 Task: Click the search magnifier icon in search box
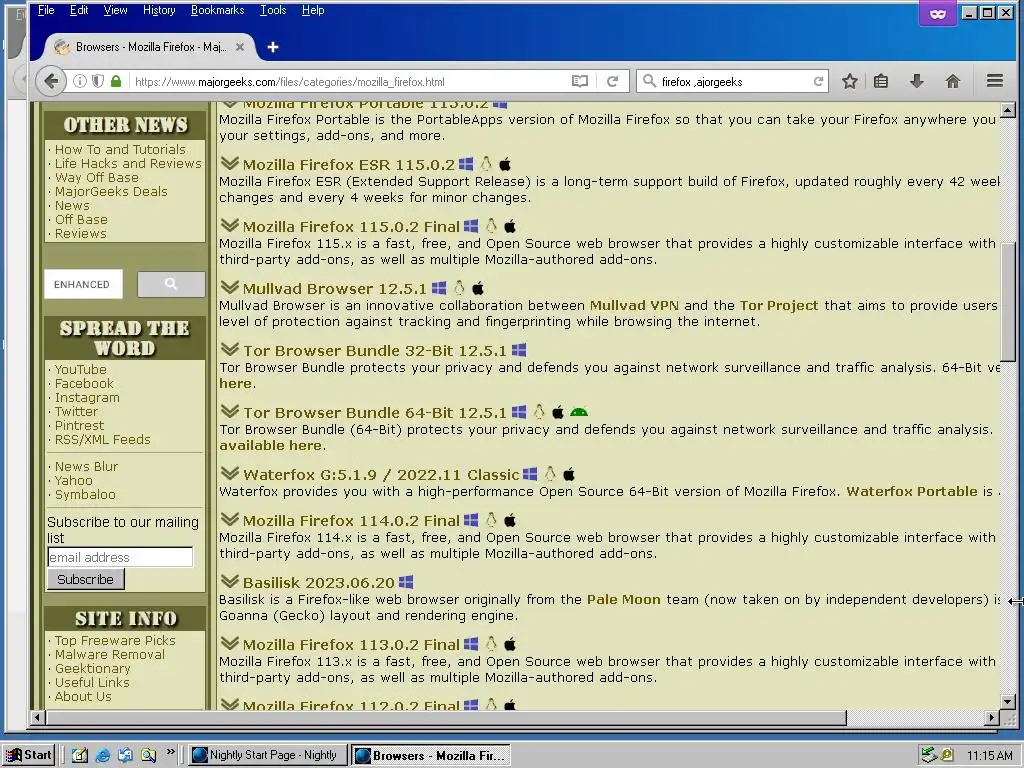(649, 81)
